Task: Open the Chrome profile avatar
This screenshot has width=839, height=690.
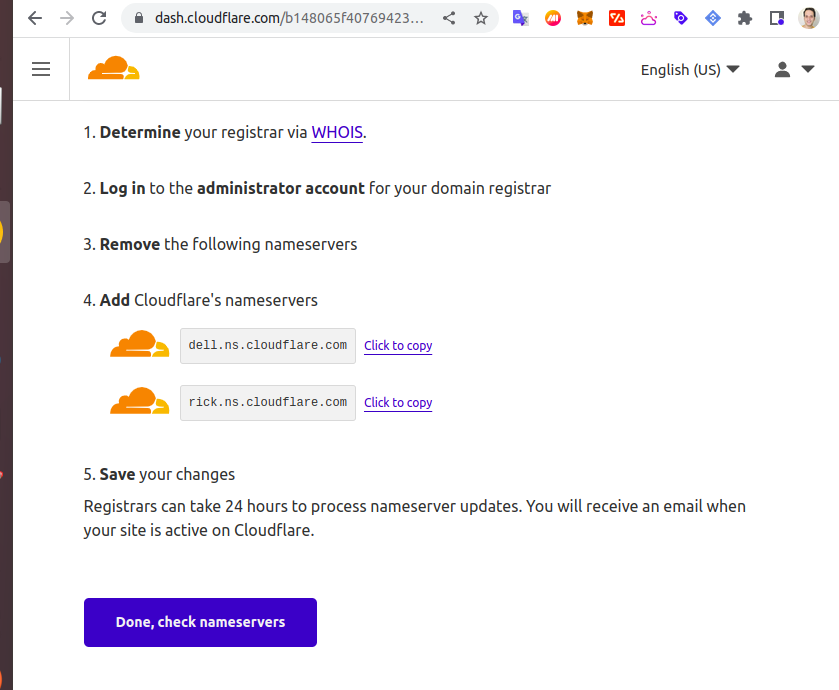Action: click(809, 18)
